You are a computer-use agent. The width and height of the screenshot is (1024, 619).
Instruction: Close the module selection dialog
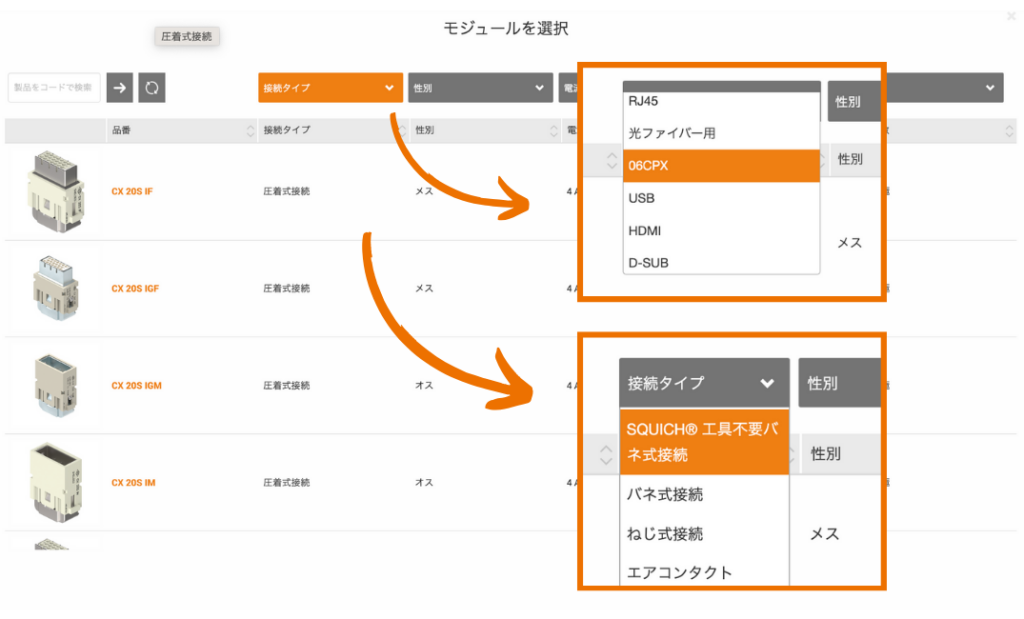[1011, 16]
